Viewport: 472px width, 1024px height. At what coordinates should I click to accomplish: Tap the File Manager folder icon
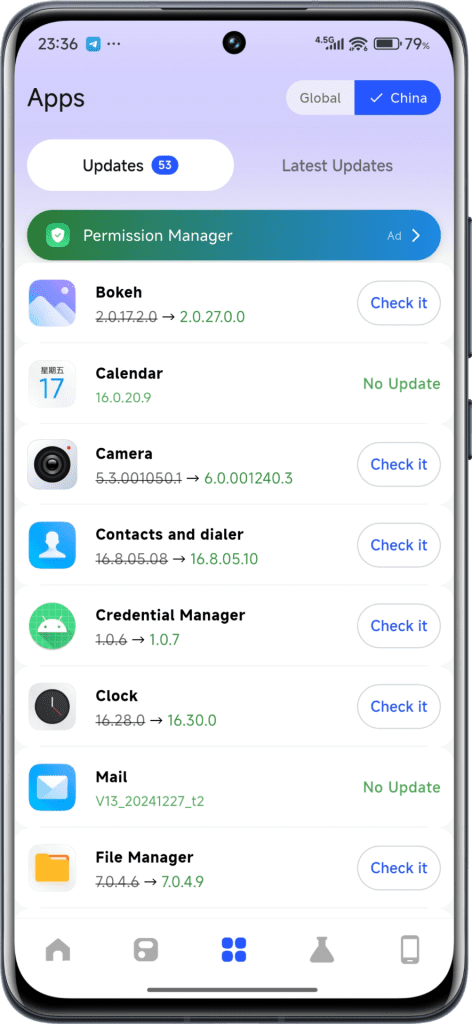point(52,868)
